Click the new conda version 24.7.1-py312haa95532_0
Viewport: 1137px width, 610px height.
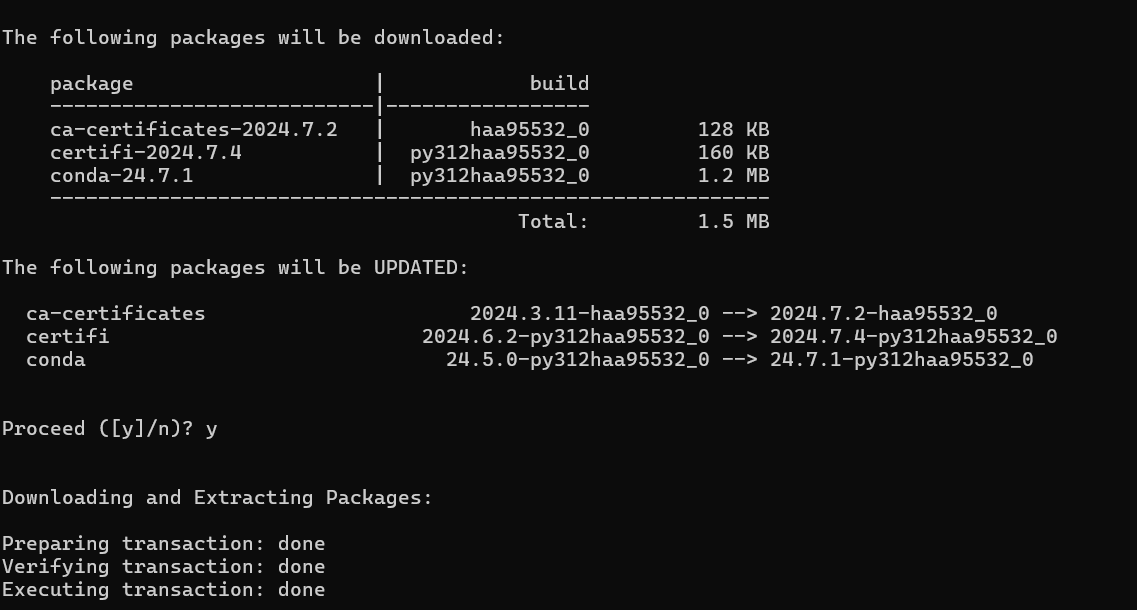pyautogui.click(x=901, y=359)
